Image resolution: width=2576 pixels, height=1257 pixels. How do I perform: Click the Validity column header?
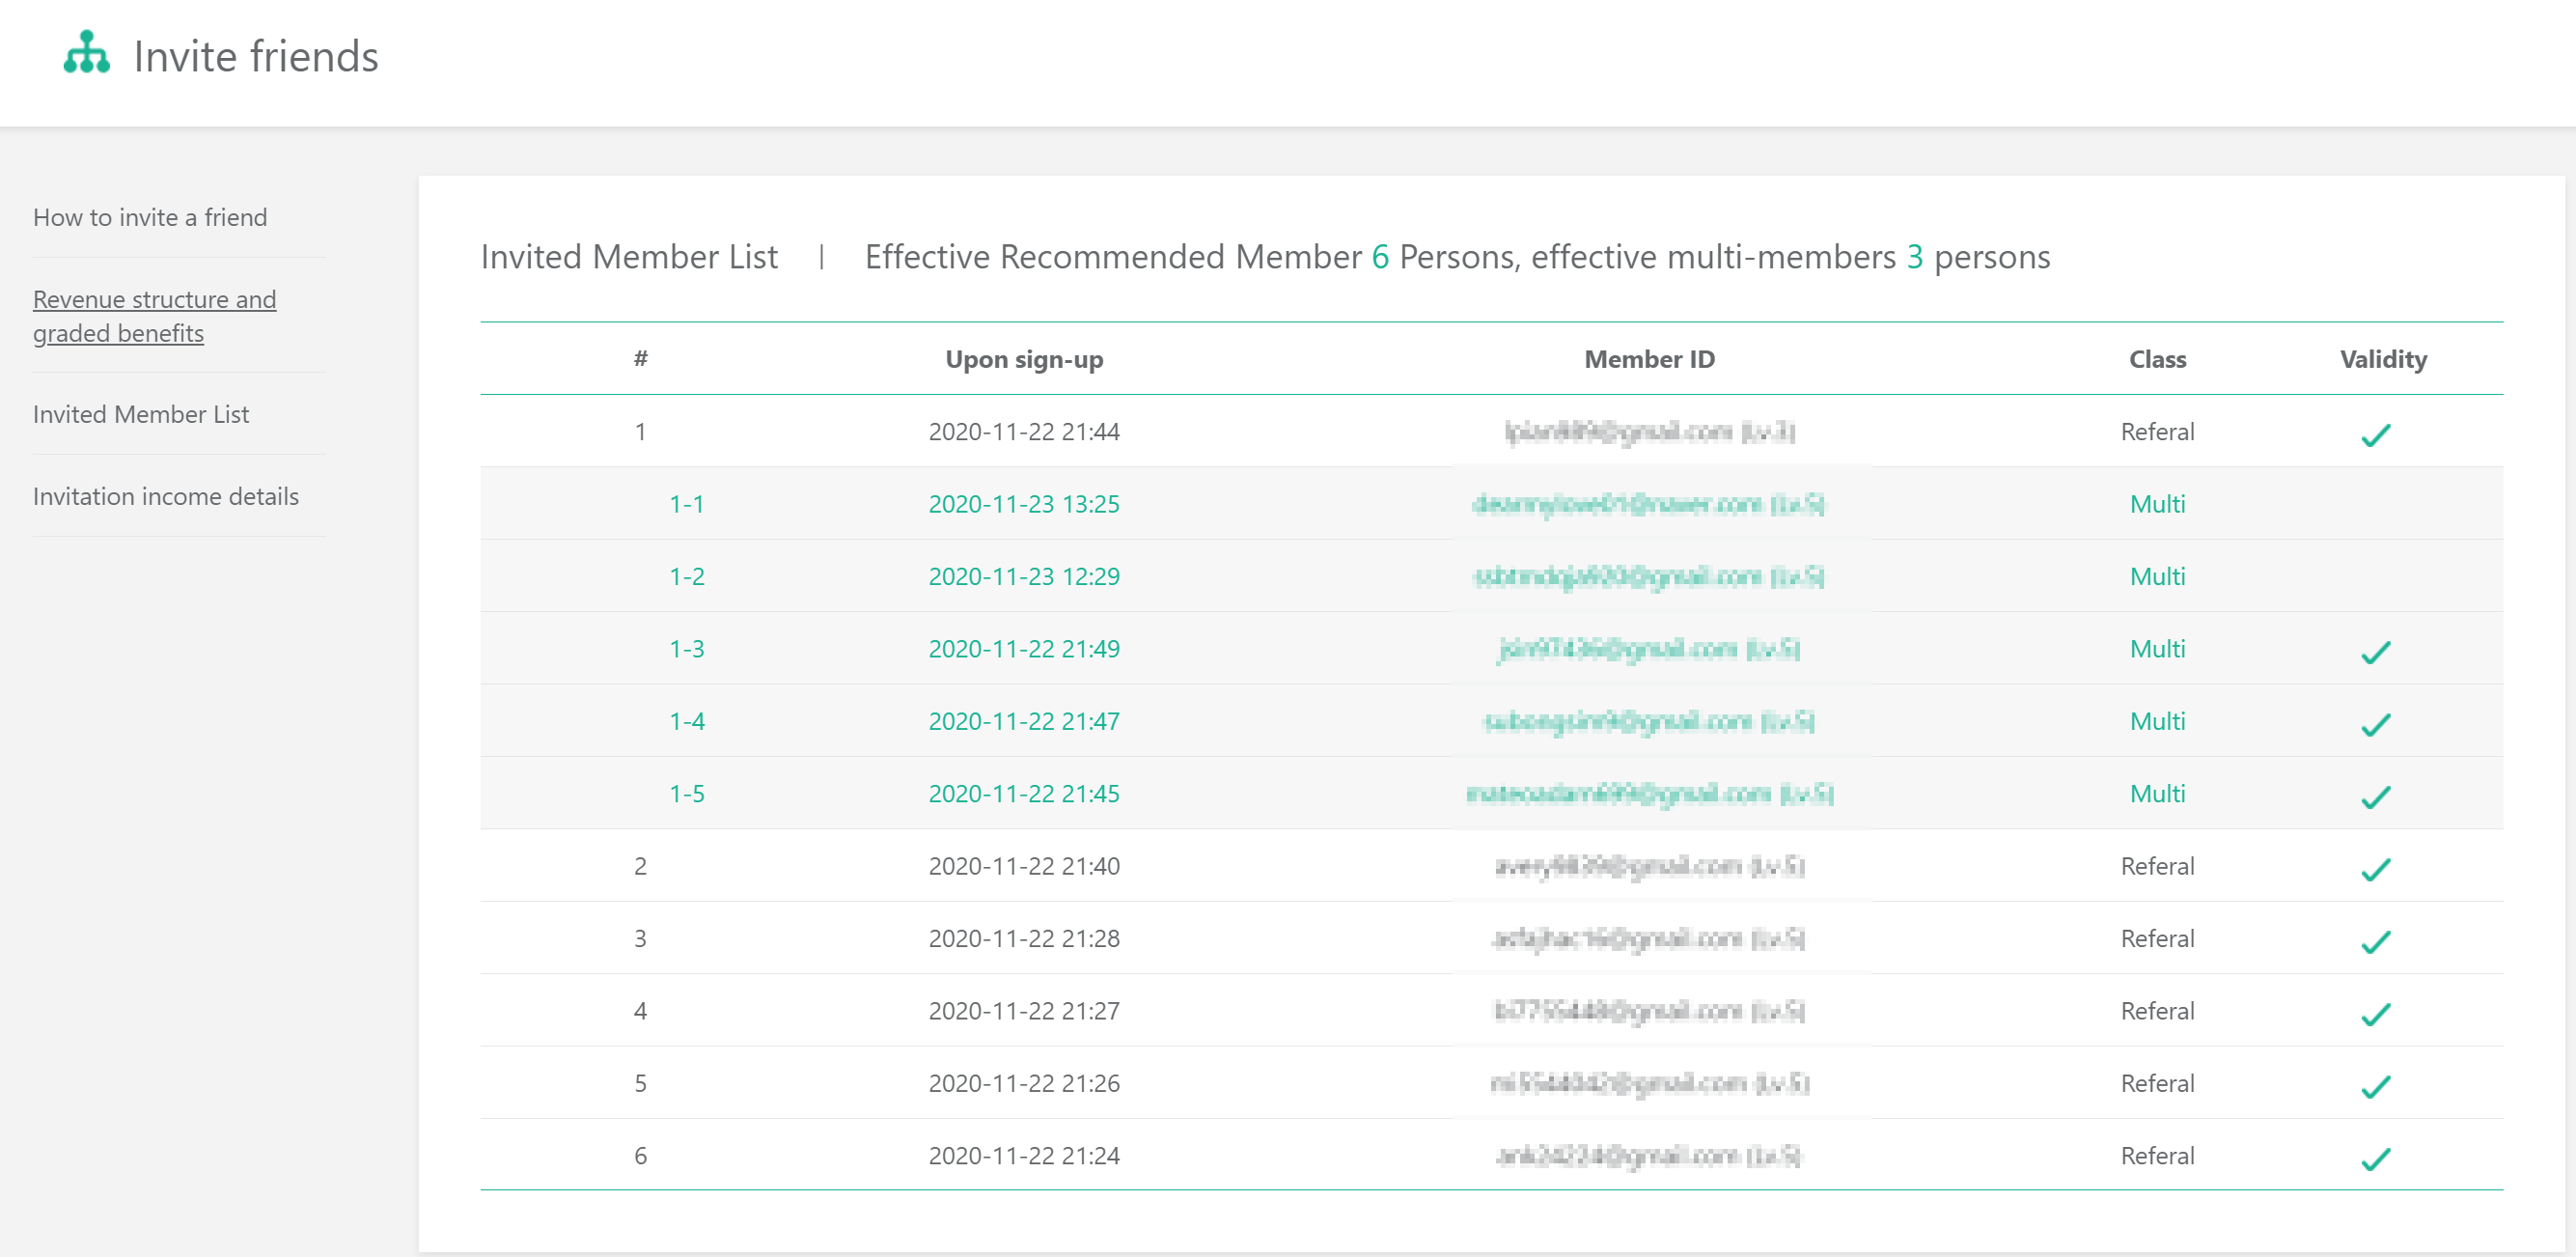click(2383, 359)
